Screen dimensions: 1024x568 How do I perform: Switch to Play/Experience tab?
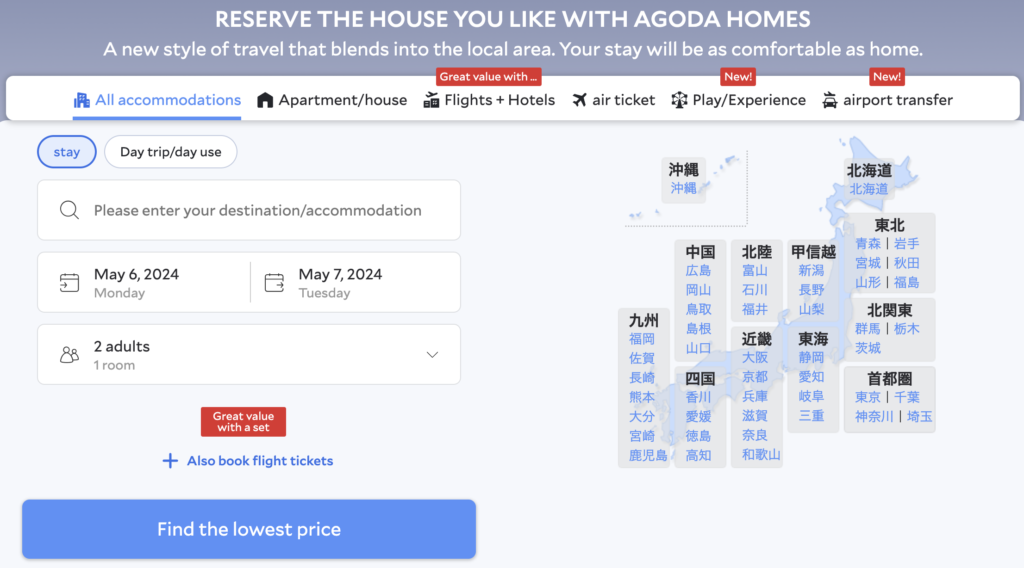click(749, 100)
